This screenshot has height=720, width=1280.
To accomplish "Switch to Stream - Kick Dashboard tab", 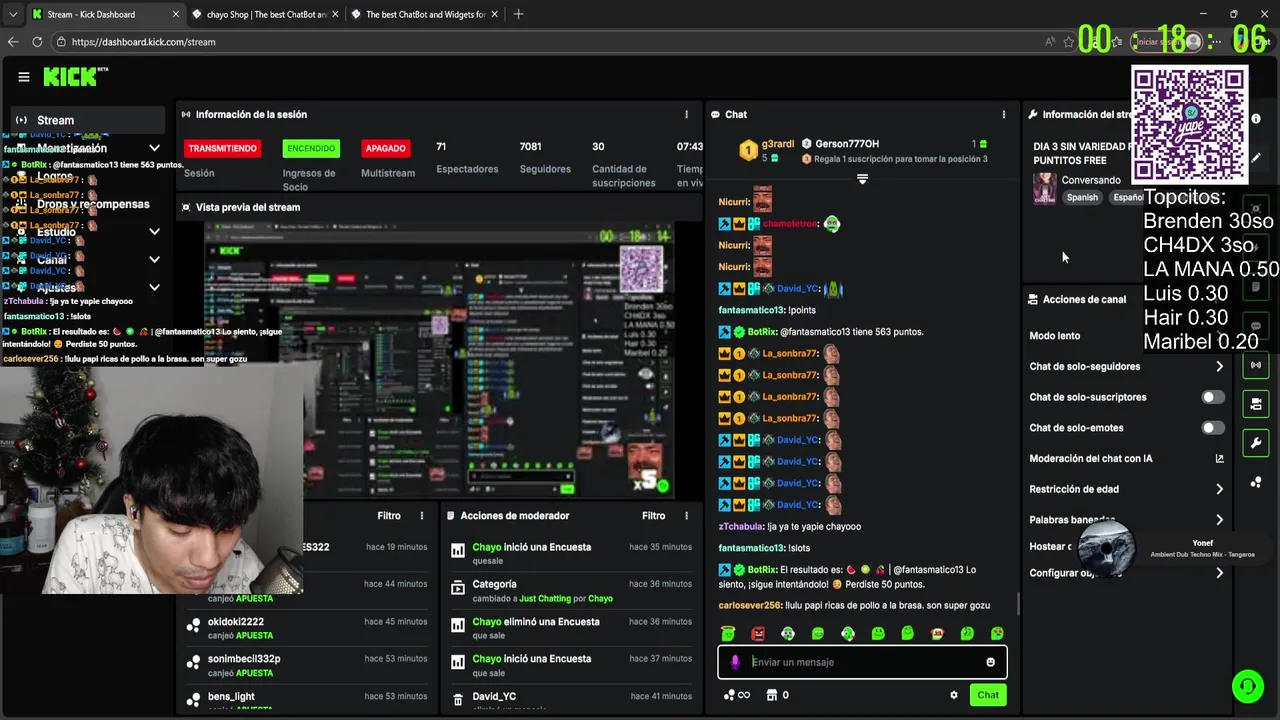I will [x=106, y=14].
